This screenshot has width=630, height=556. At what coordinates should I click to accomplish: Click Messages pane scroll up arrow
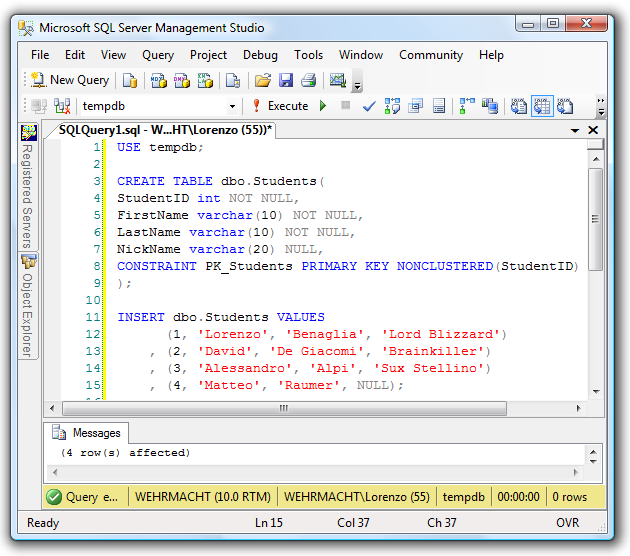(x=593, y=452)
